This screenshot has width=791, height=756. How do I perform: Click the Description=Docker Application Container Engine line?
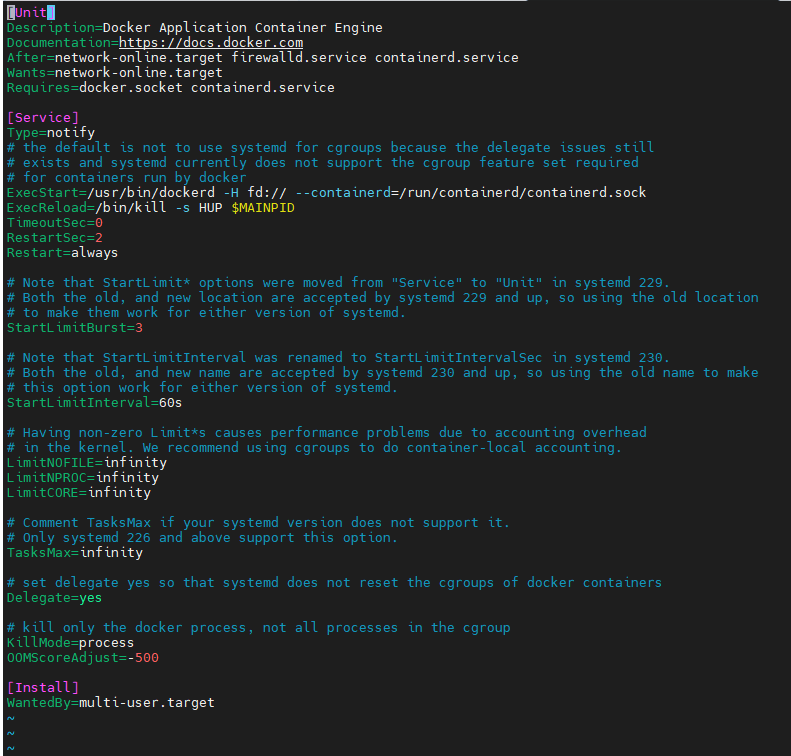click(195, 28)
